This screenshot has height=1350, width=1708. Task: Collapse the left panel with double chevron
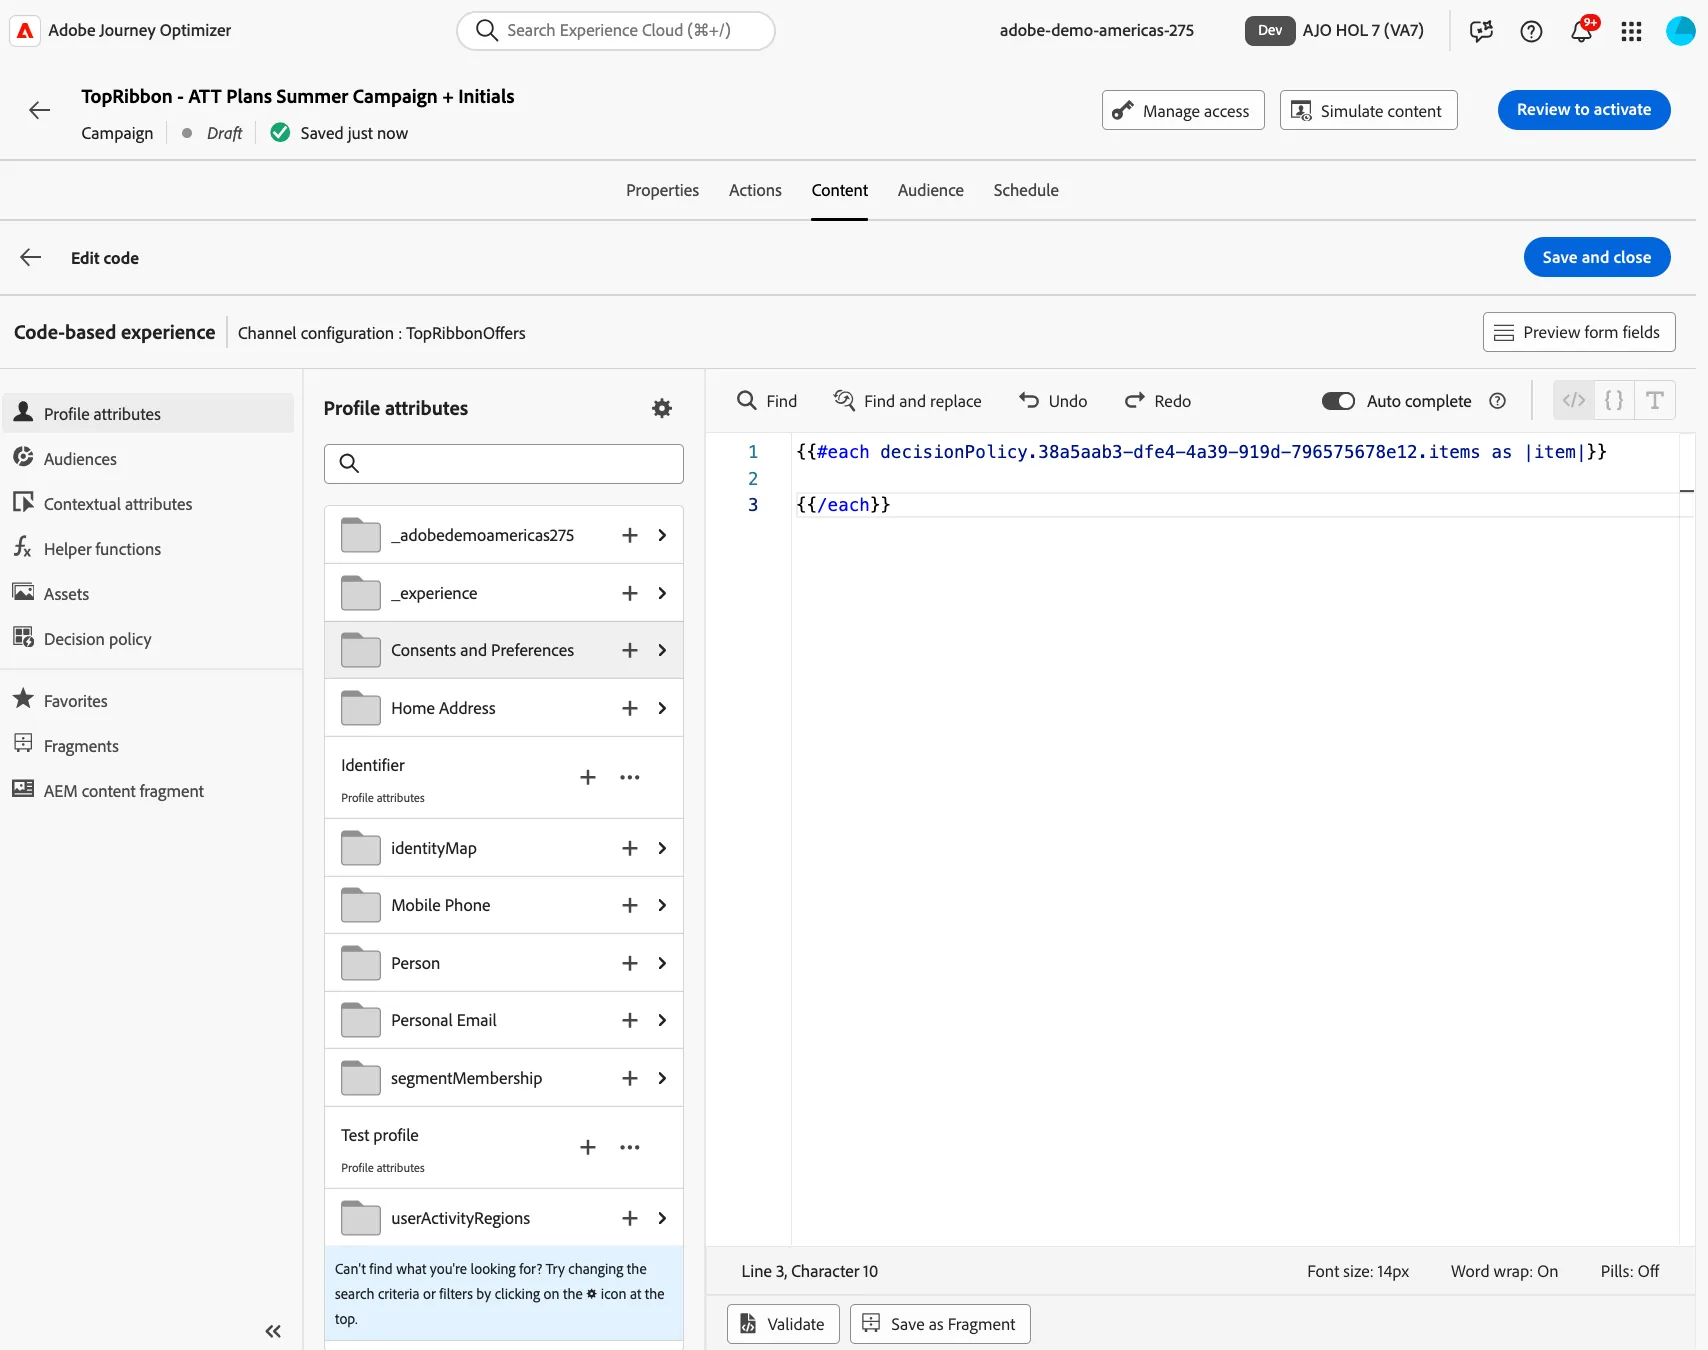273,1331
